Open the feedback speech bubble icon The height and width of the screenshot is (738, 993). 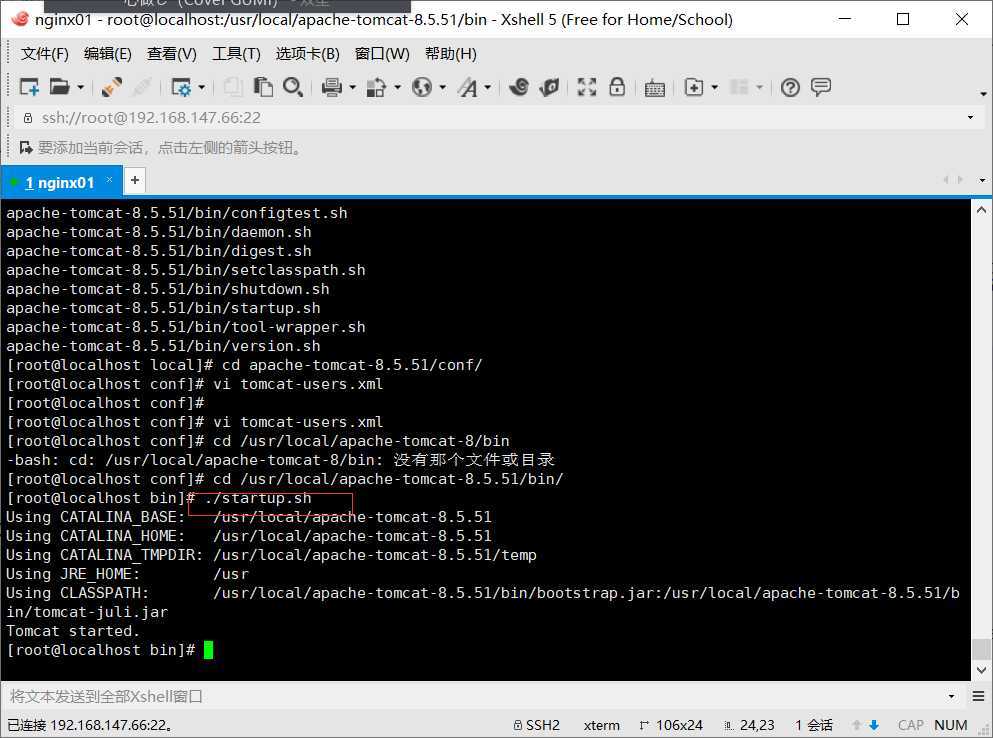click(821, 88)
